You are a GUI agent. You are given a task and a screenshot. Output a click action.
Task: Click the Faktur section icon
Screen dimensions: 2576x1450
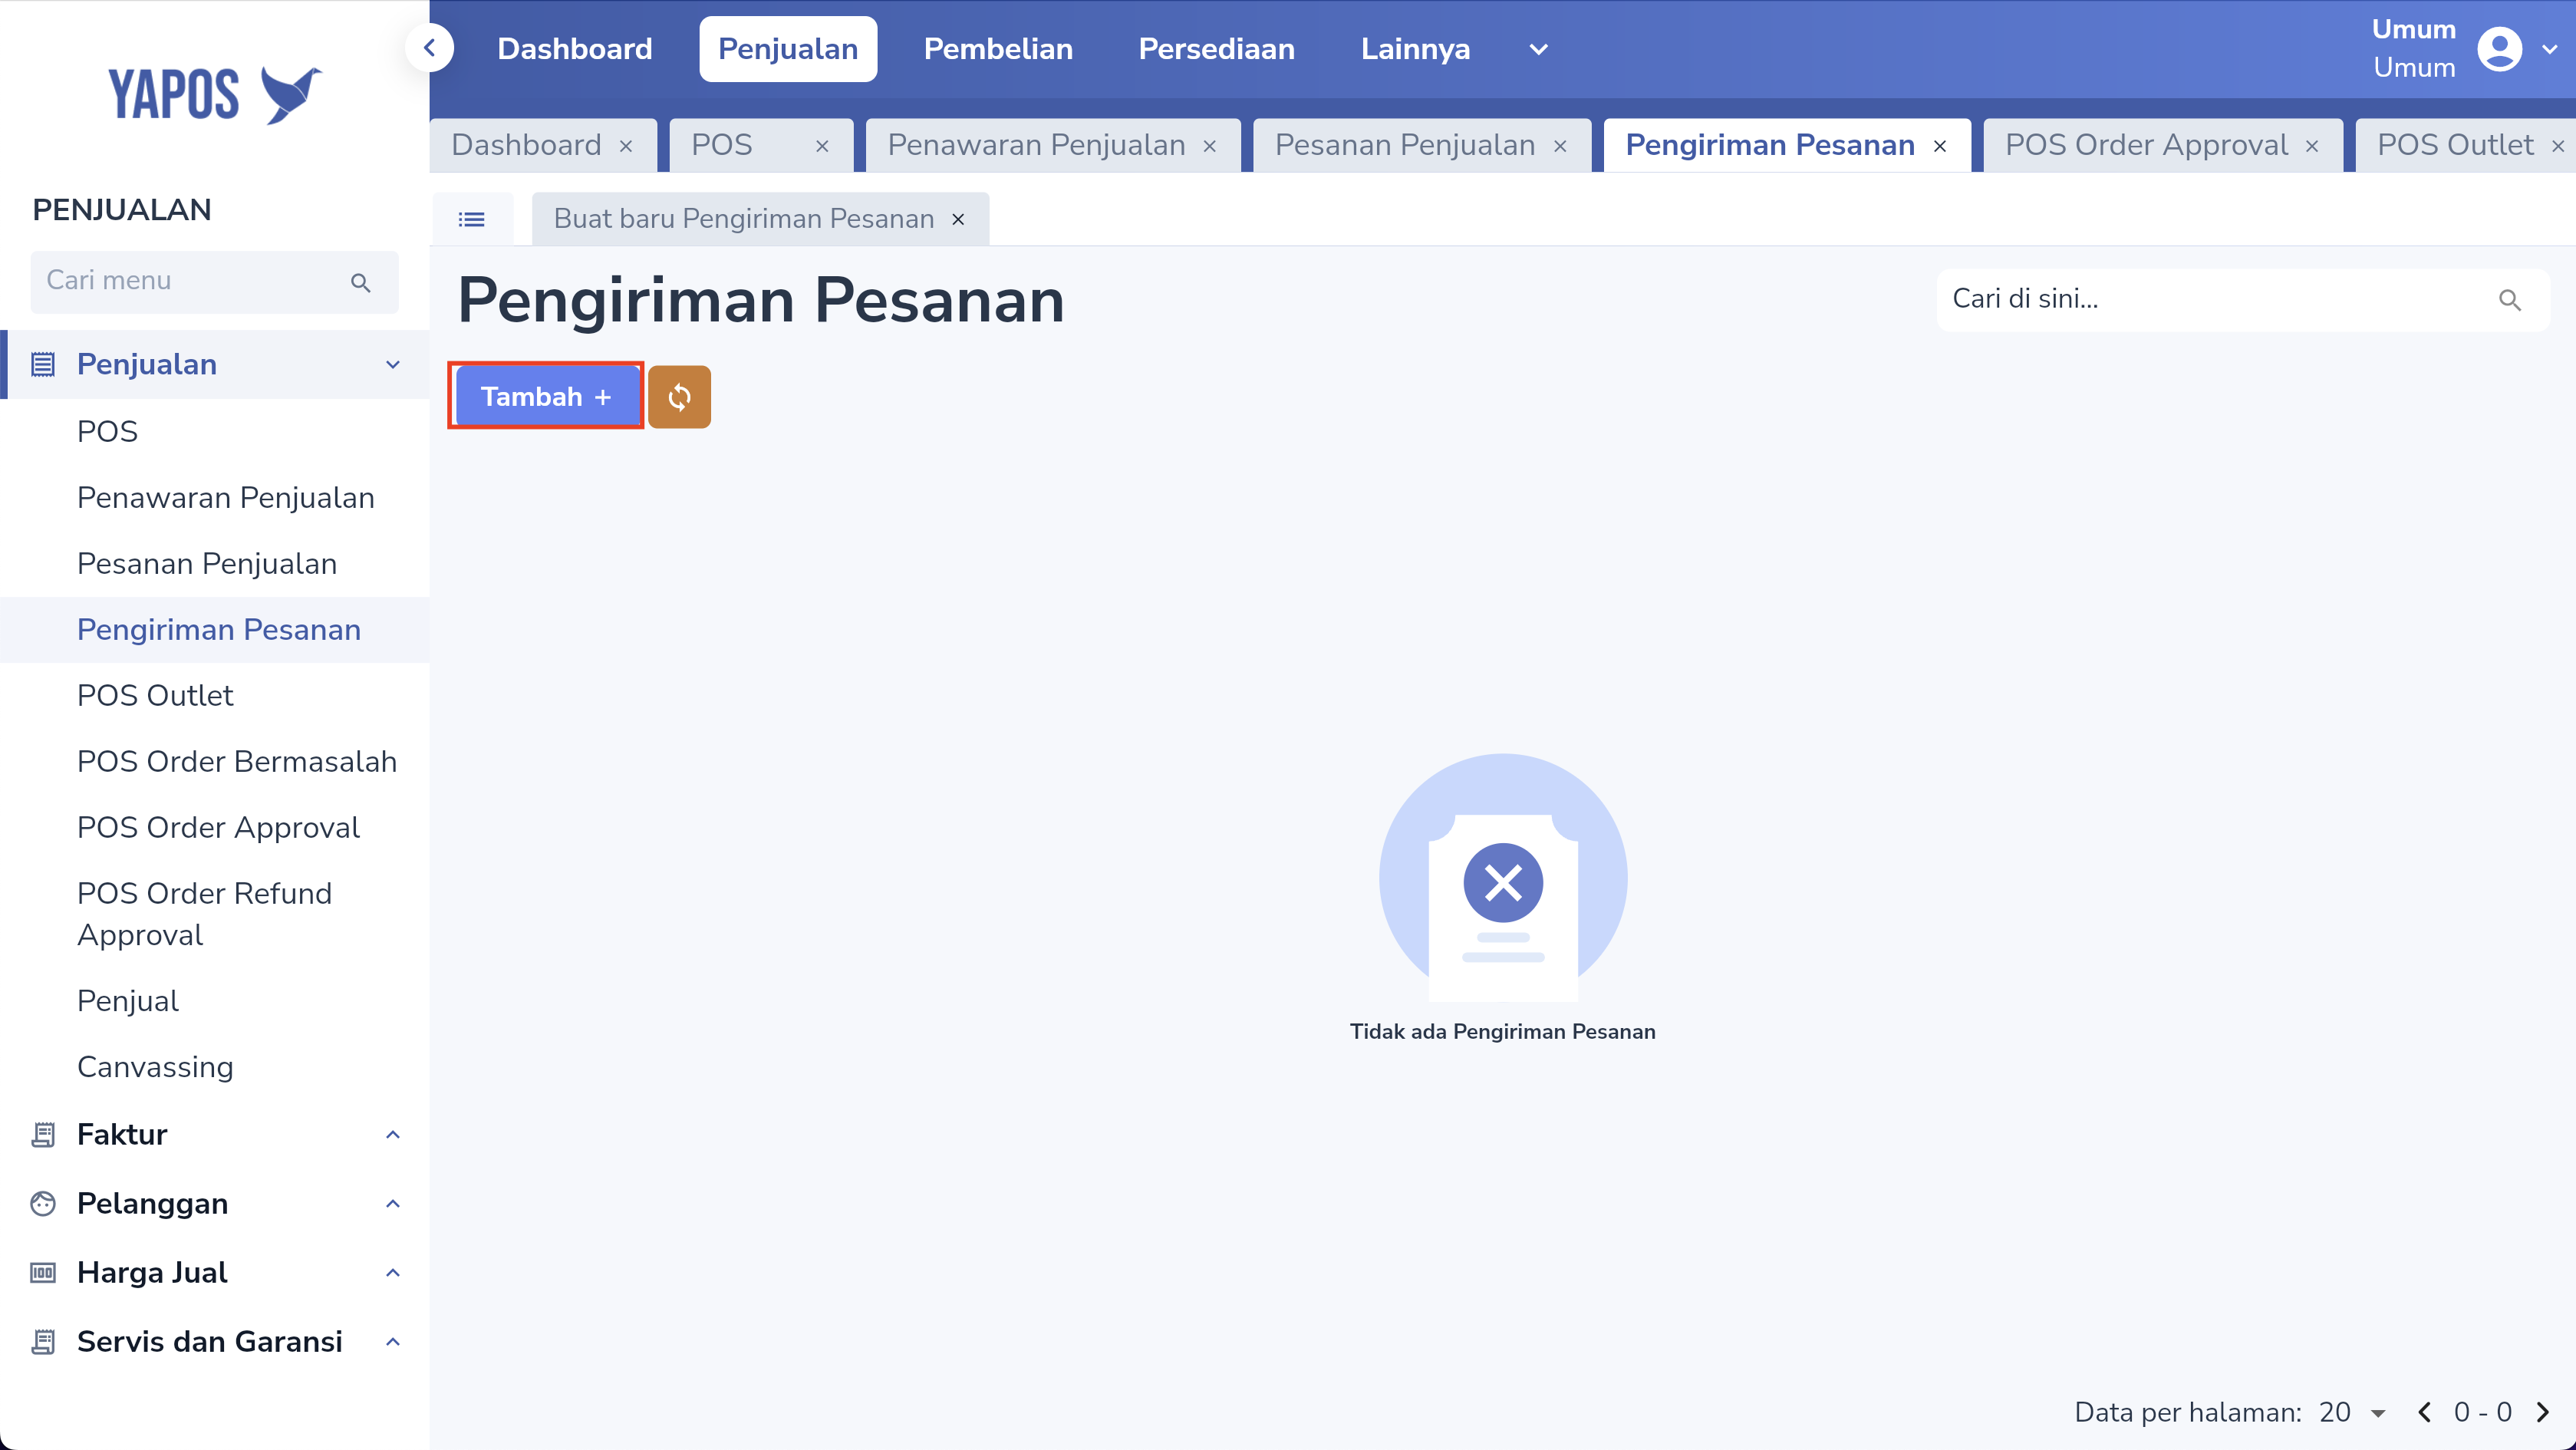43,1134
